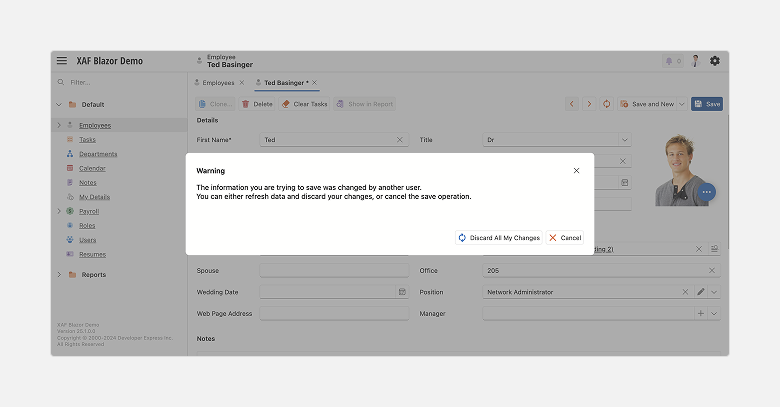Open the settings gear icon

pyautogui.click(x=714, y=61)
